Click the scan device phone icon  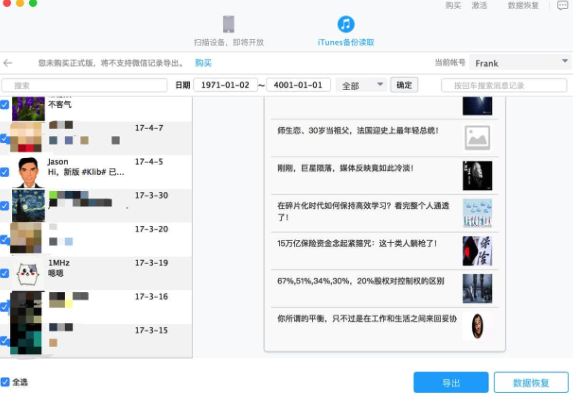coord(229,24)
